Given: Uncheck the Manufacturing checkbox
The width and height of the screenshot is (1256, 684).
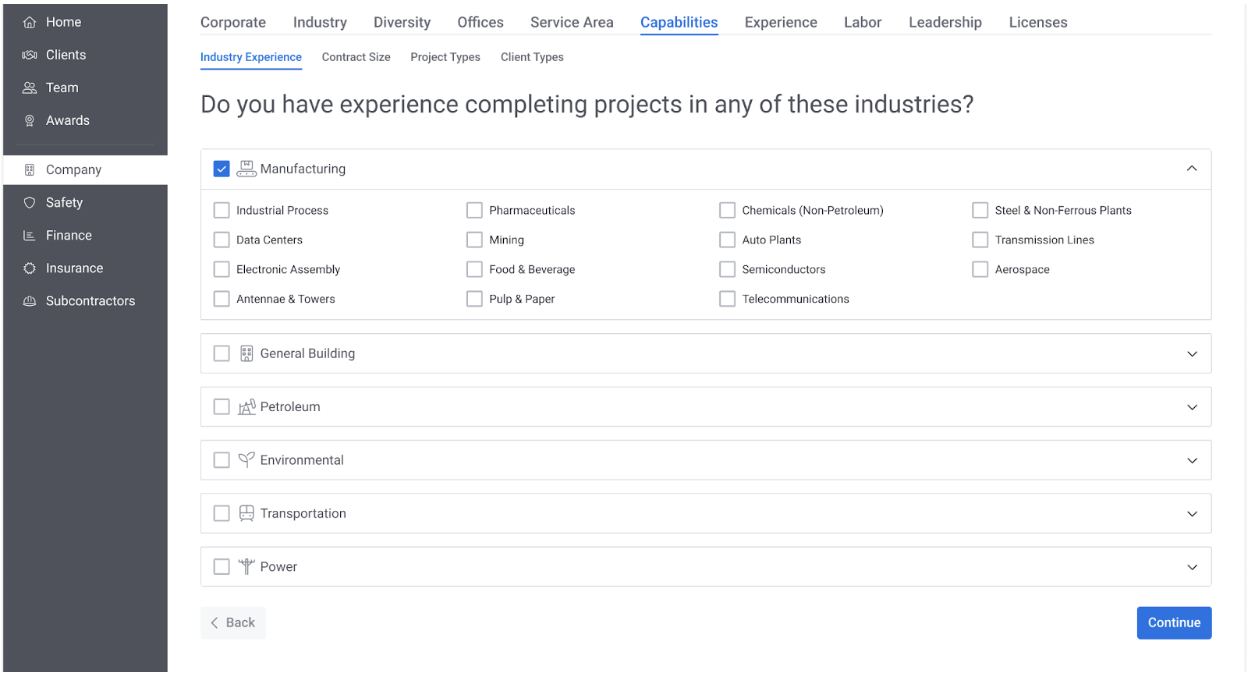Looking at the screenshot, I should coord(222,169).
